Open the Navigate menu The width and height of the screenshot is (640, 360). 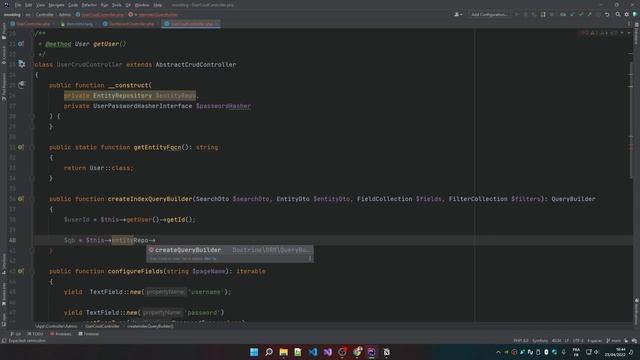[56, 5]
